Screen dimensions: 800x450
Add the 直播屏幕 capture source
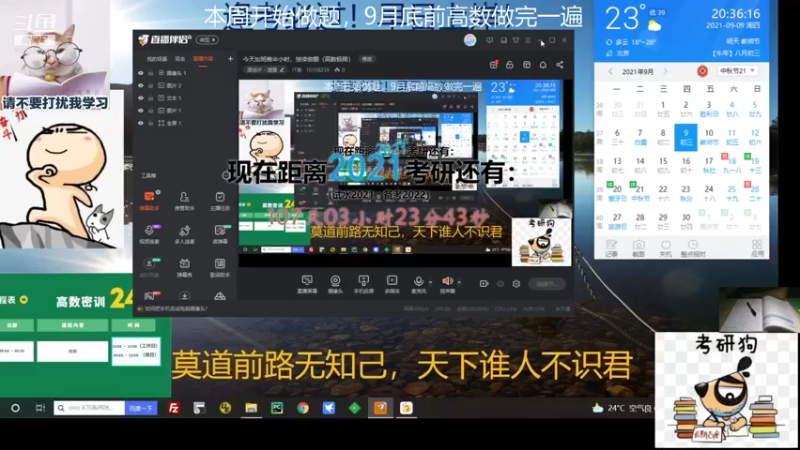[x=307, y=284]
